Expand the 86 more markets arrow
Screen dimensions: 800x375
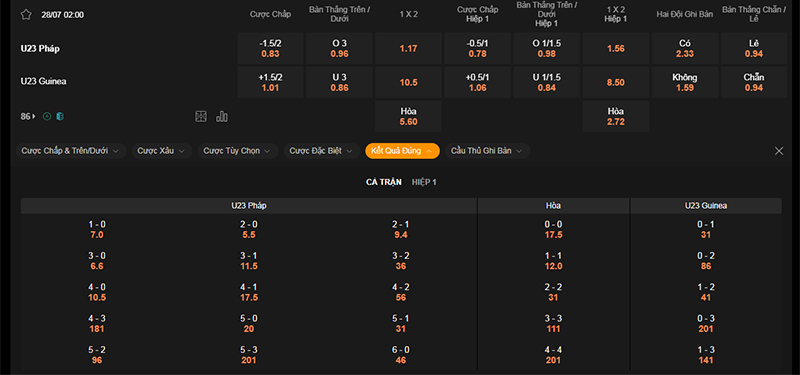28,116
